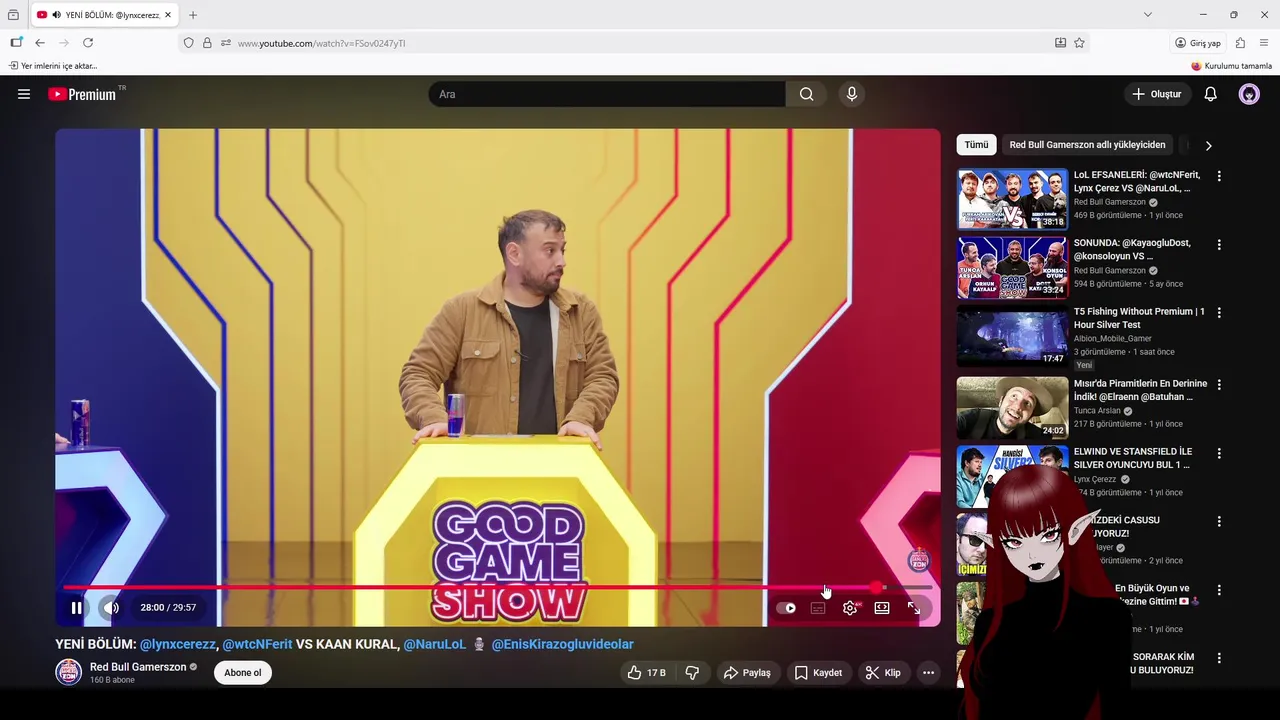Open the Red Bull Gamerszon channel name

138,667
